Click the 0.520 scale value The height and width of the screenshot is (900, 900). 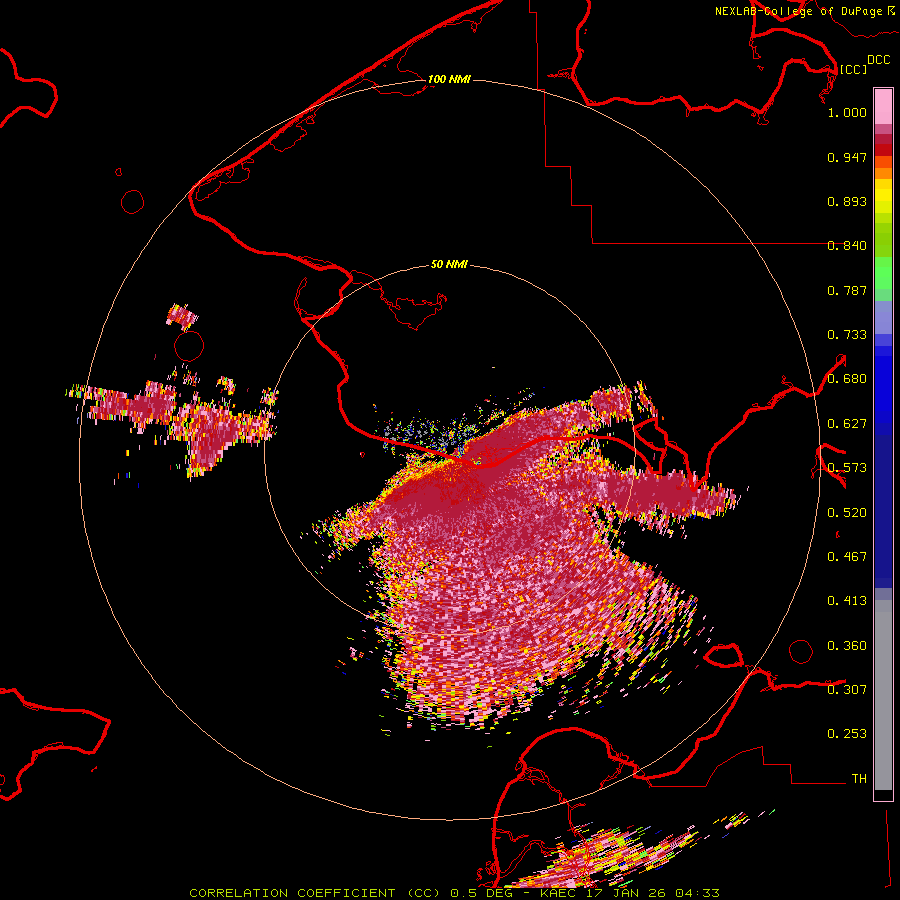tap(847, 513)
